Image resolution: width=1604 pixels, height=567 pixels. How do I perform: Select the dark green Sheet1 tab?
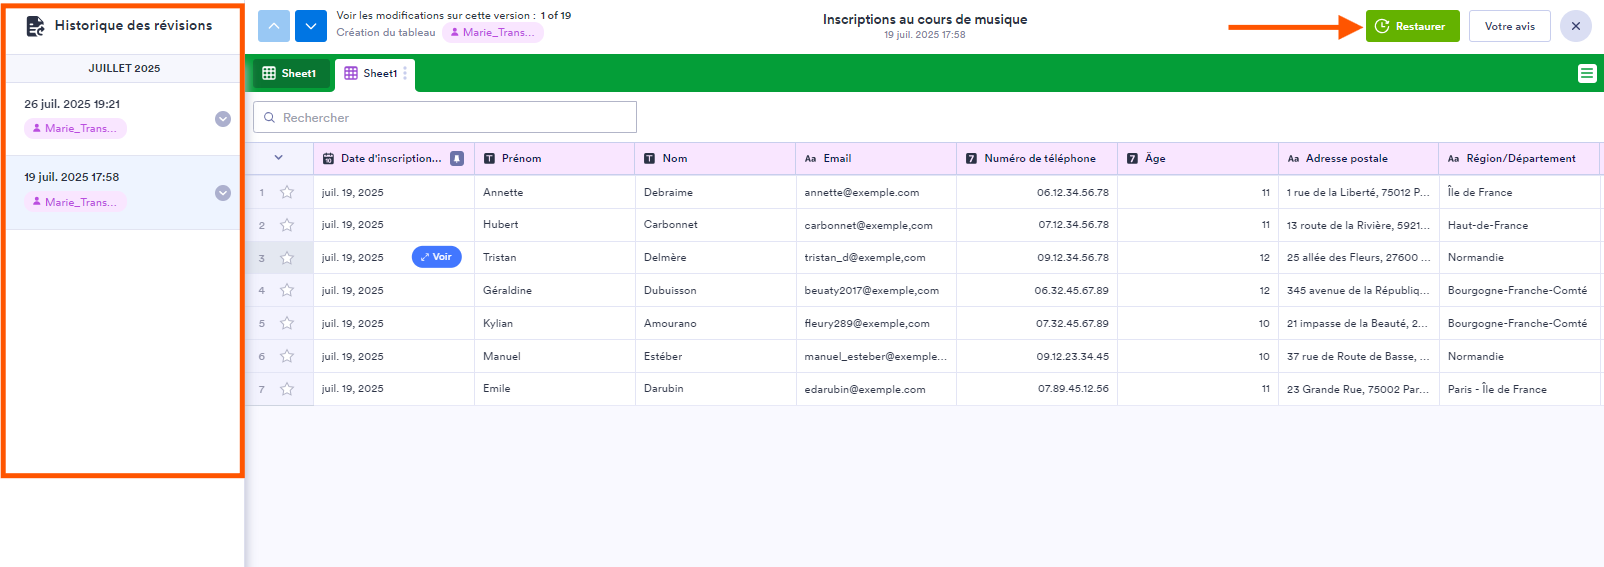click(x=290, y=73)
